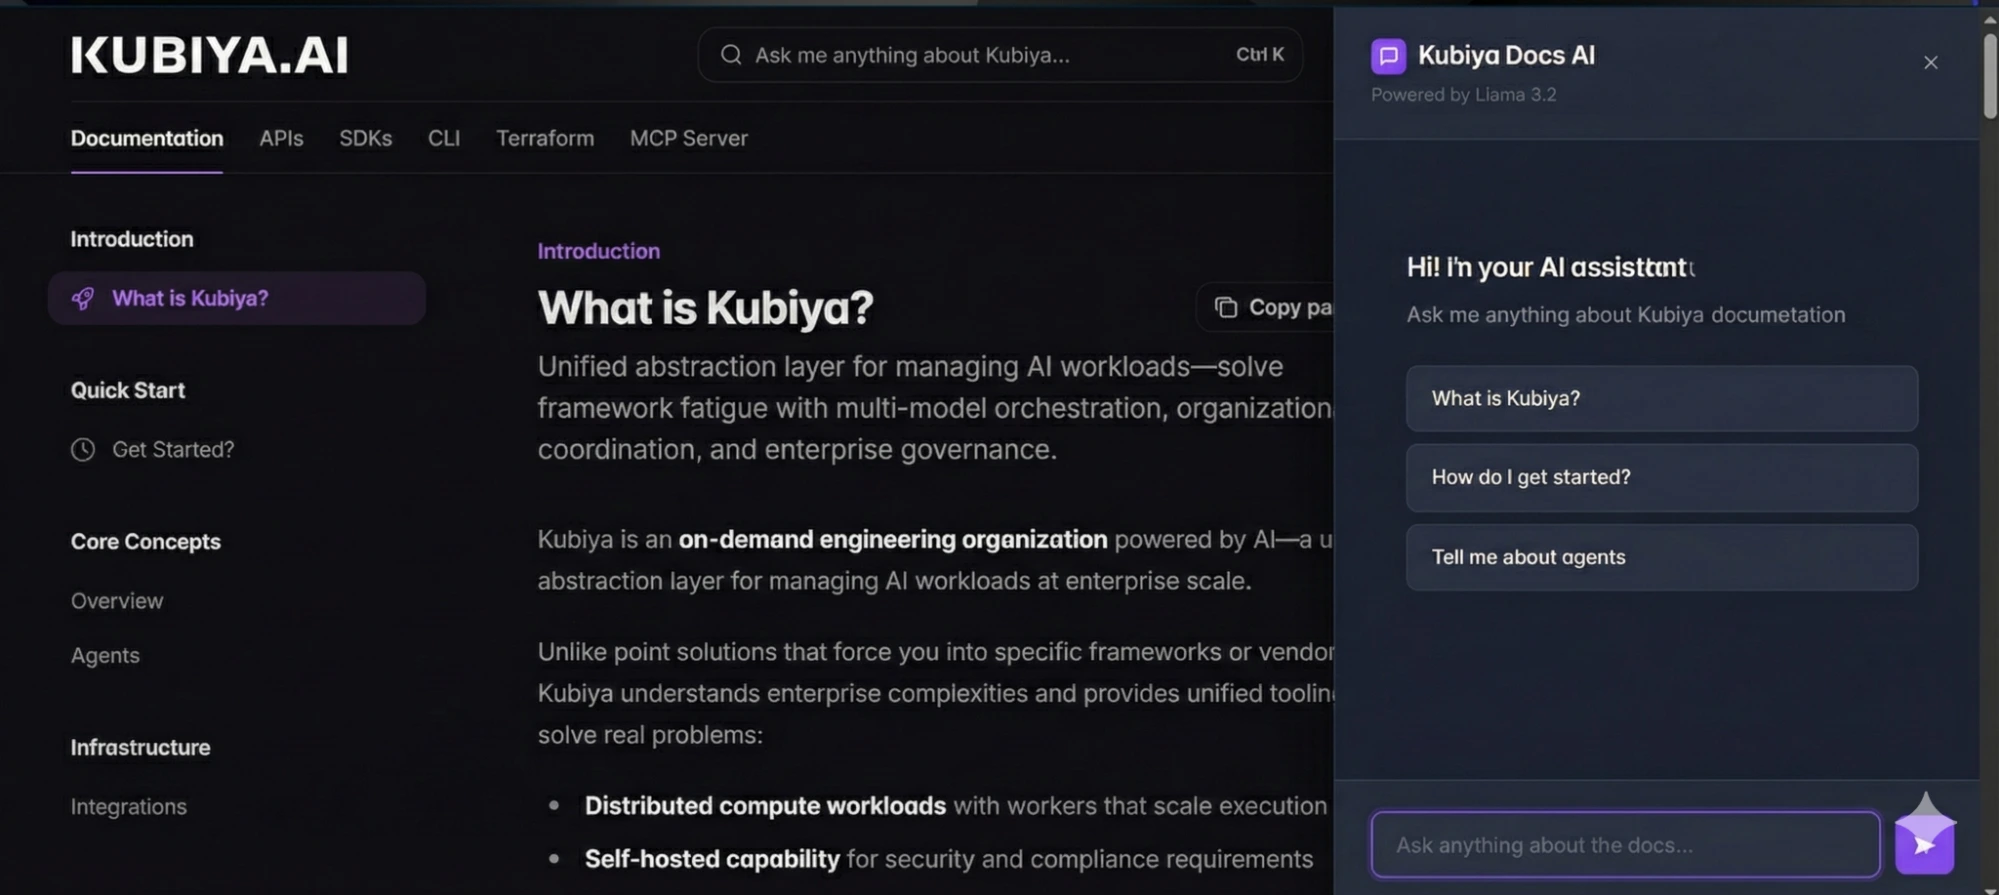The width and height of the screenshot is (1999, 896).
Task: Open the CLI tab
Action: tap(444, 138)
